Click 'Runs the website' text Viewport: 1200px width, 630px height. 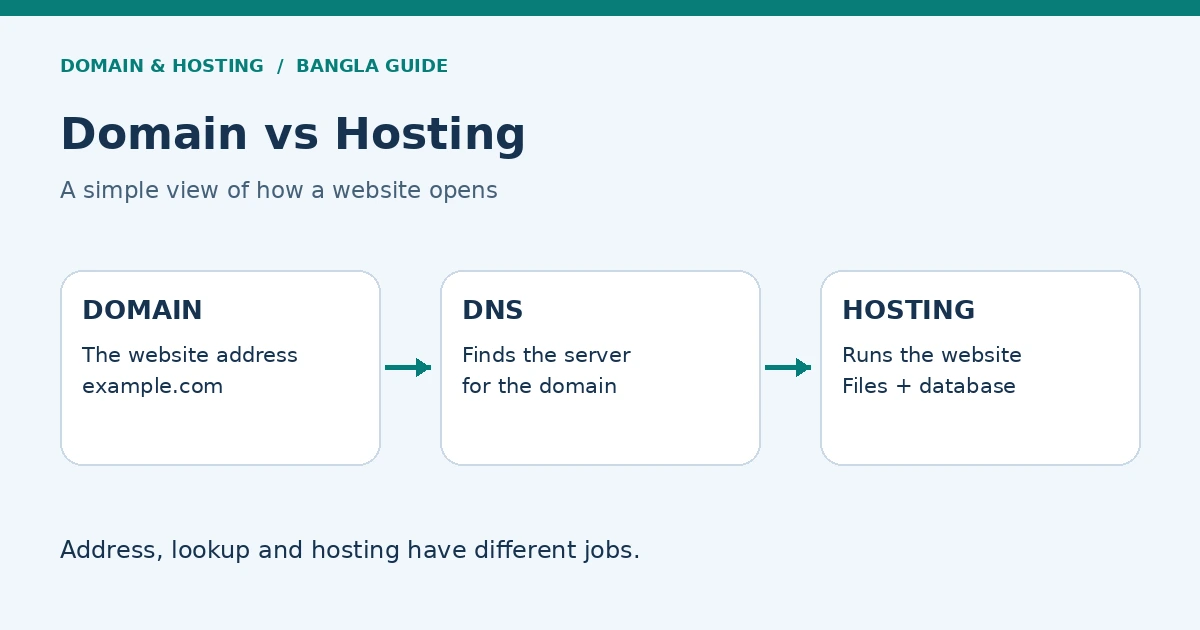932,355
